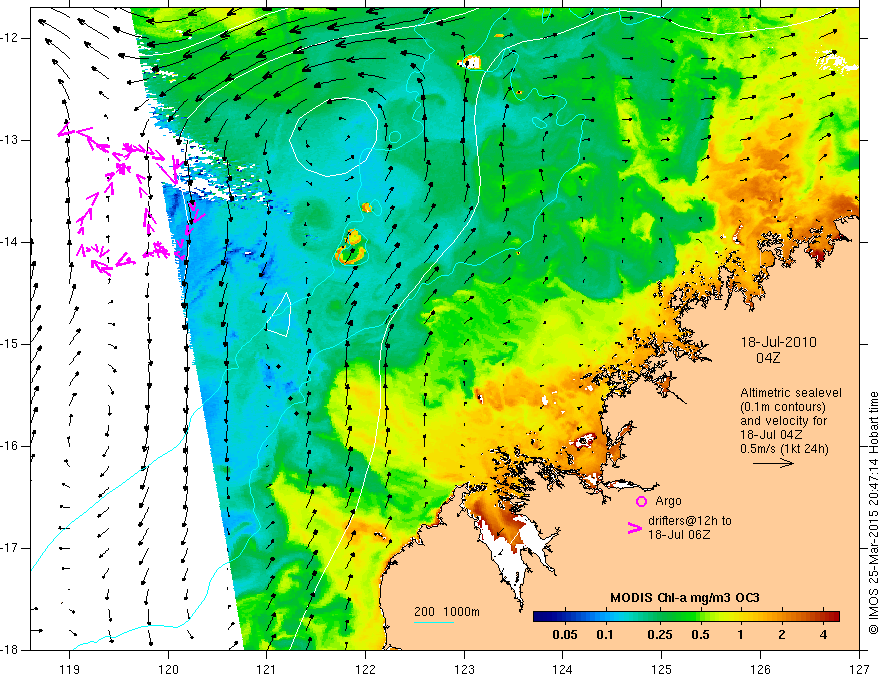Click the colorbar tick label '2'
This screenshot has width=880, height=680.
pos(782,635)
